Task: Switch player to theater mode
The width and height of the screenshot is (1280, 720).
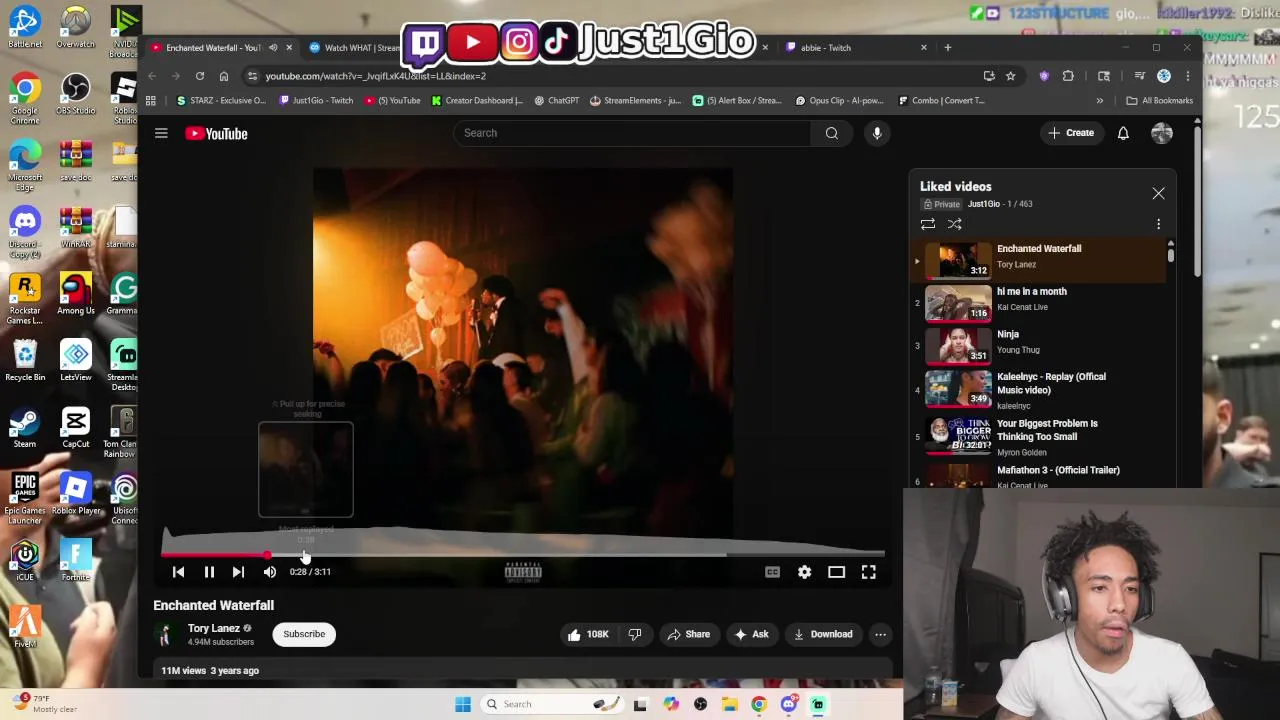Action: click(x=836, y=572)
